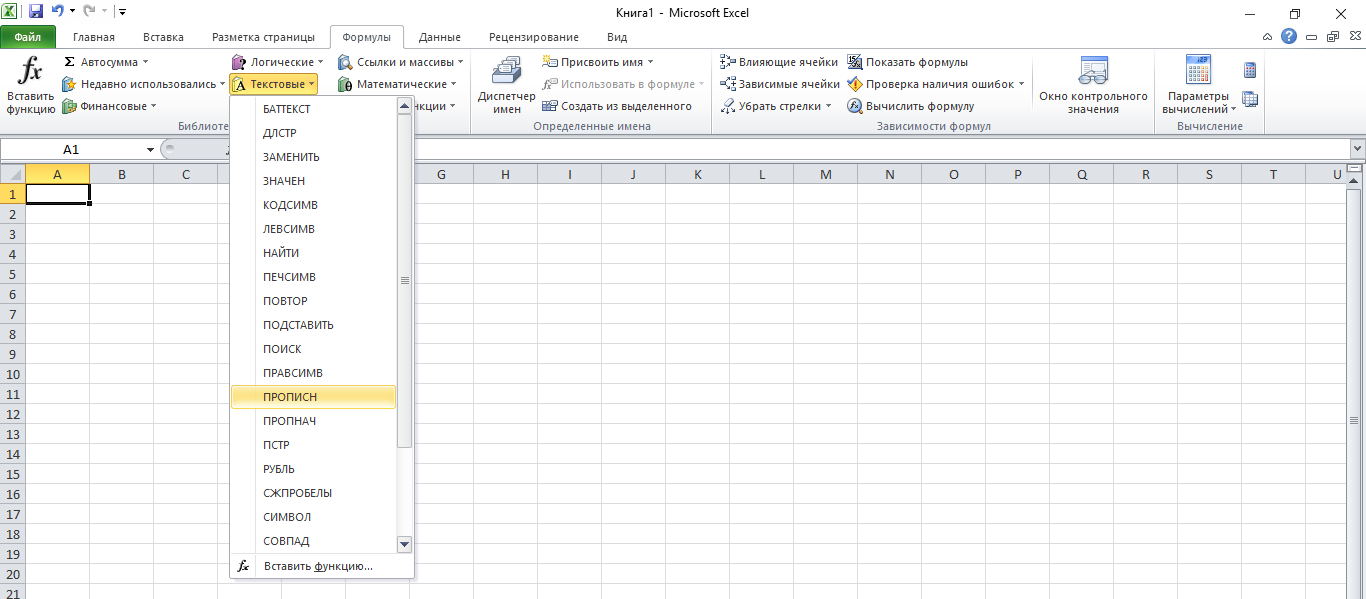Open Окно контрольного значения watch window
Viewport: 1366px width, 599px height.
pos(1093,87)
